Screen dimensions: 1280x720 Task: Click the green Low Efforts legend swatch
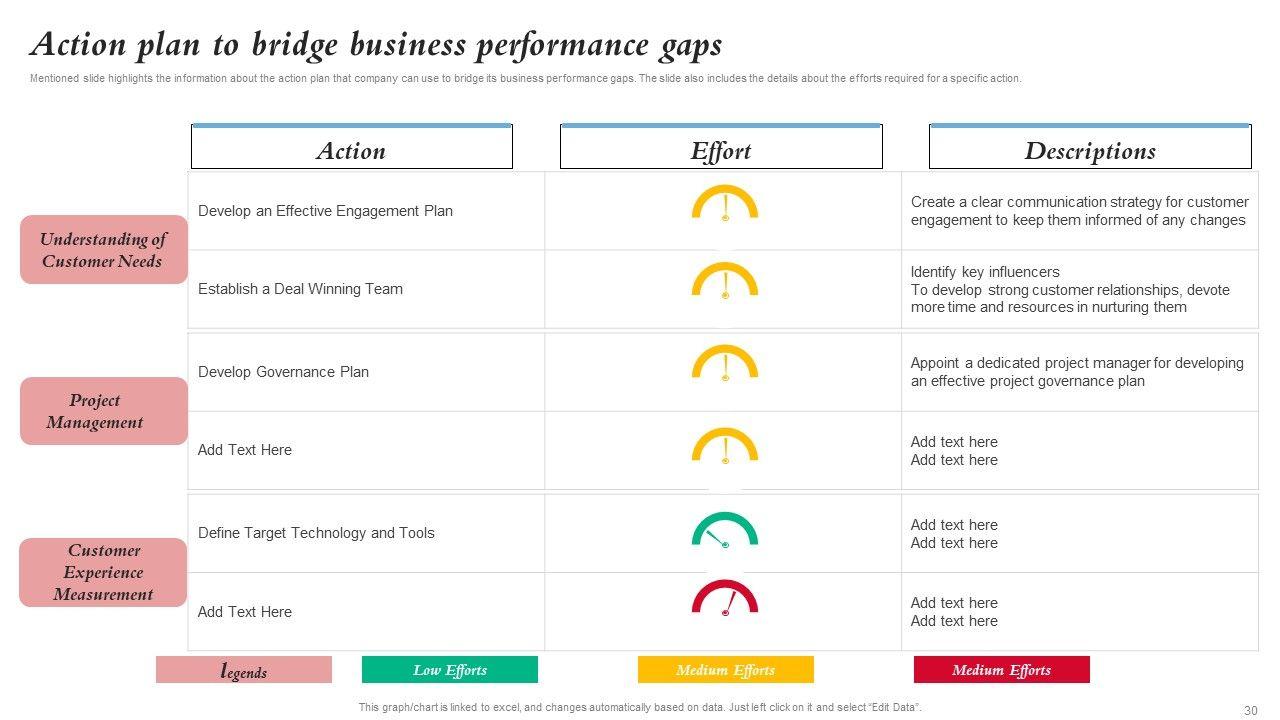pos(450,670)
